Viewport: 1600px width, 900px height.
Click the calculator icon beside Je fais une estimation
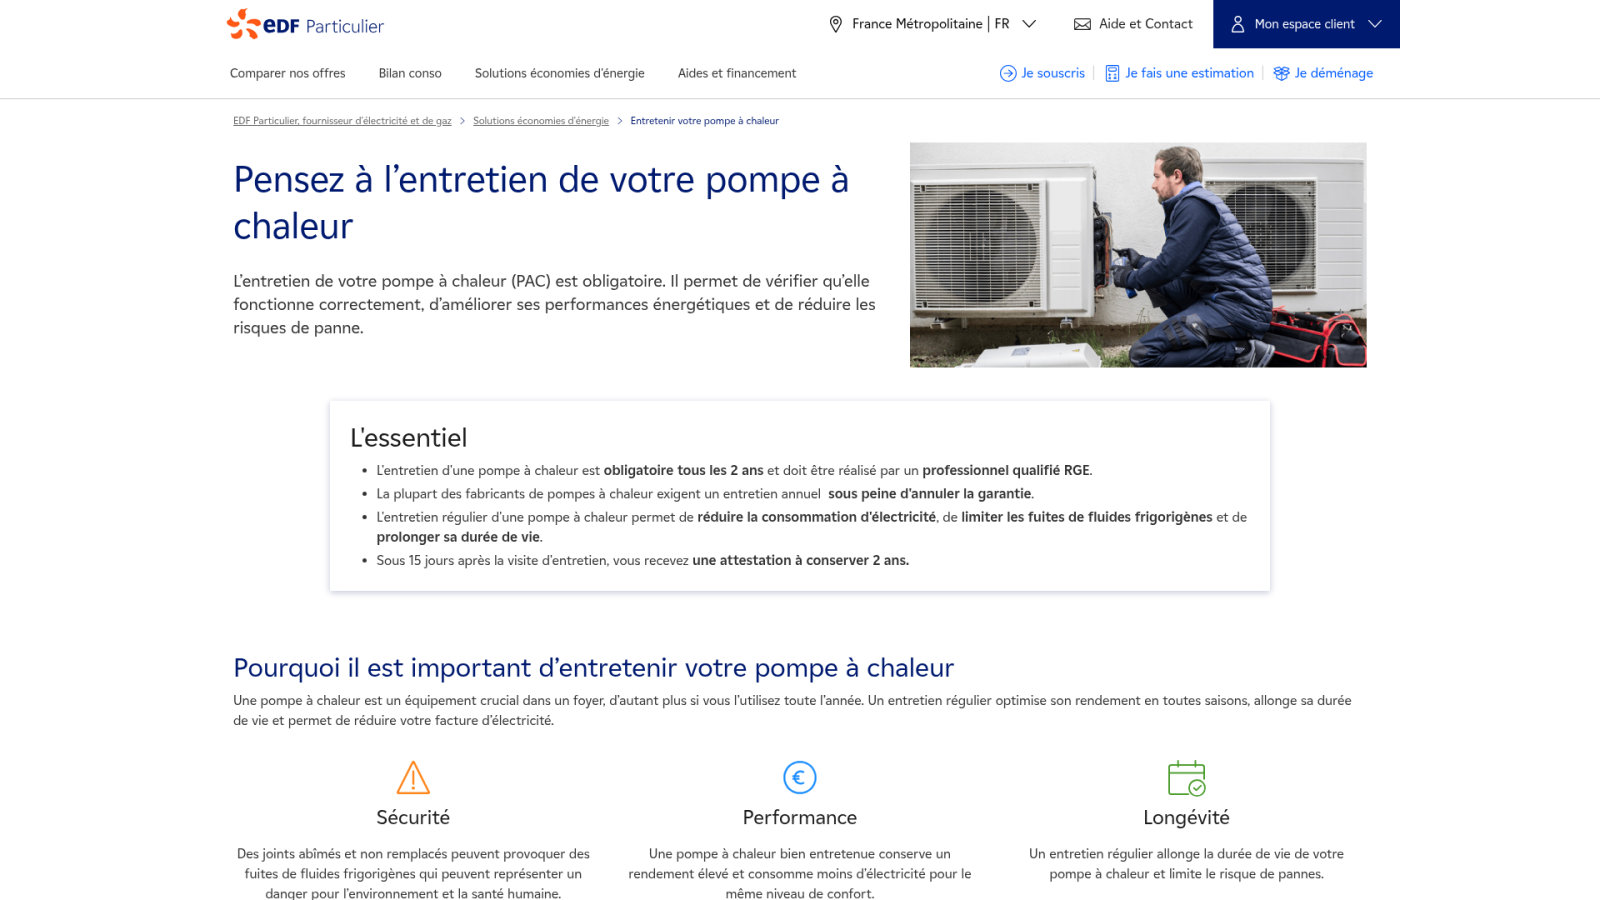point(1112,73)
